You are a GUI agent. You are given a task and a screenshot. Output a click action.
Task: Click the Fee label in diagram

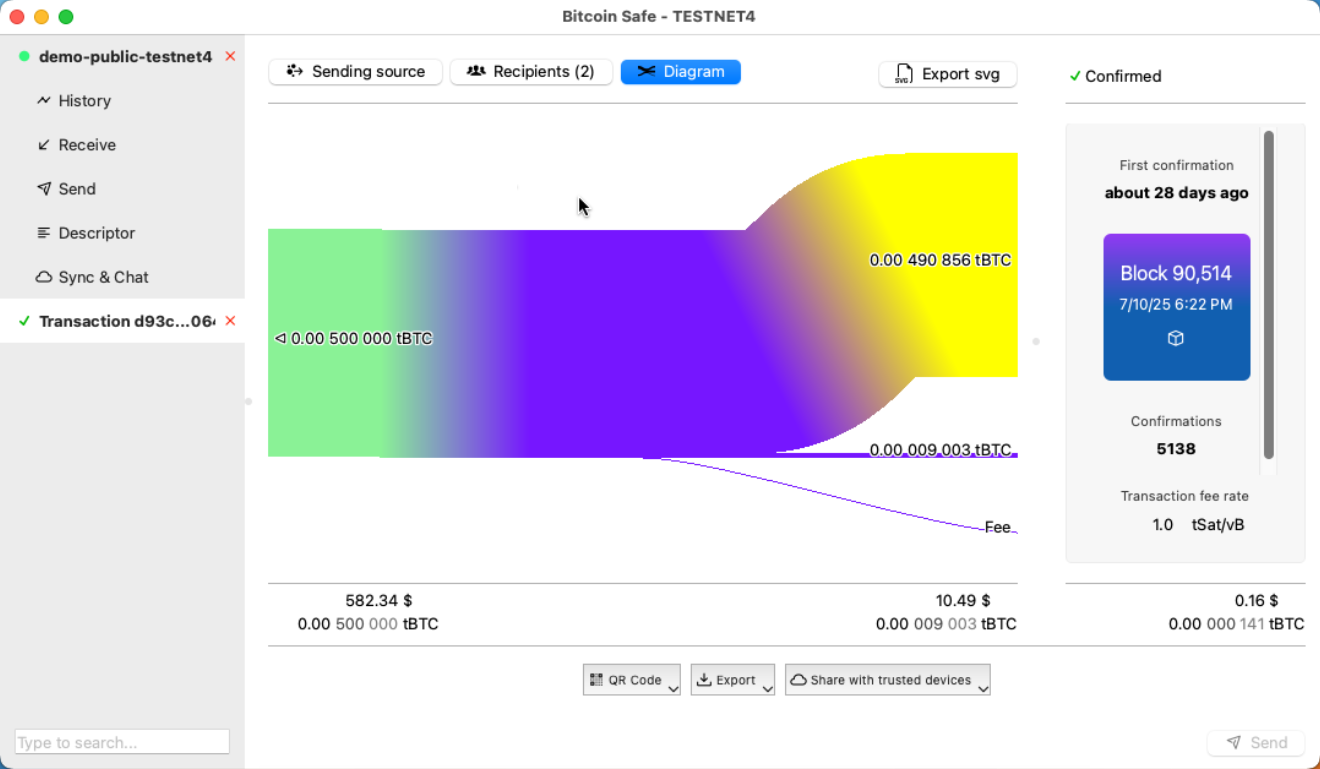(997, 527)
